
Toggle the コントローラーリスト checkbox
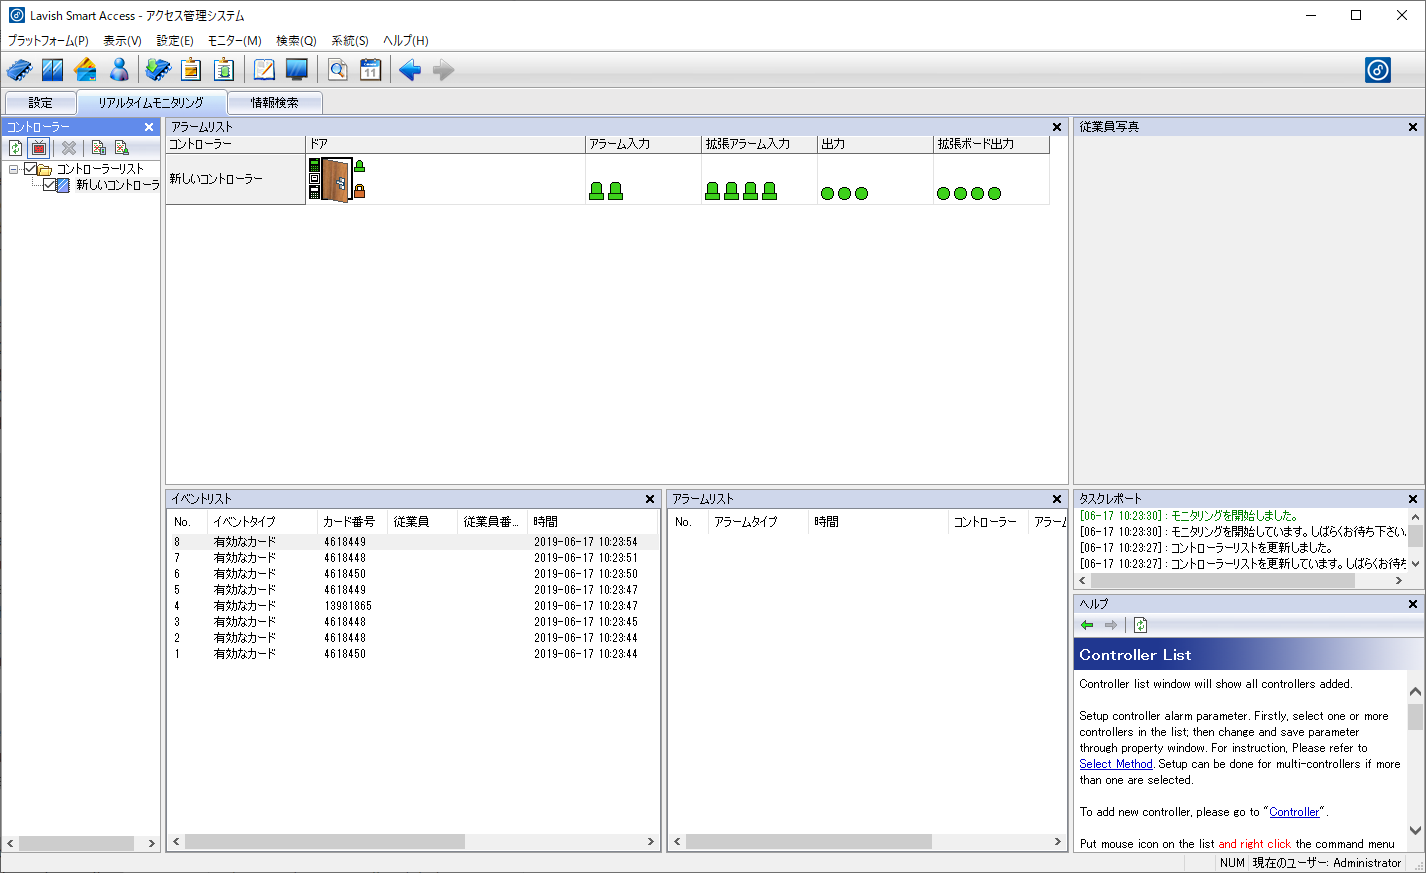coord(31,169)
